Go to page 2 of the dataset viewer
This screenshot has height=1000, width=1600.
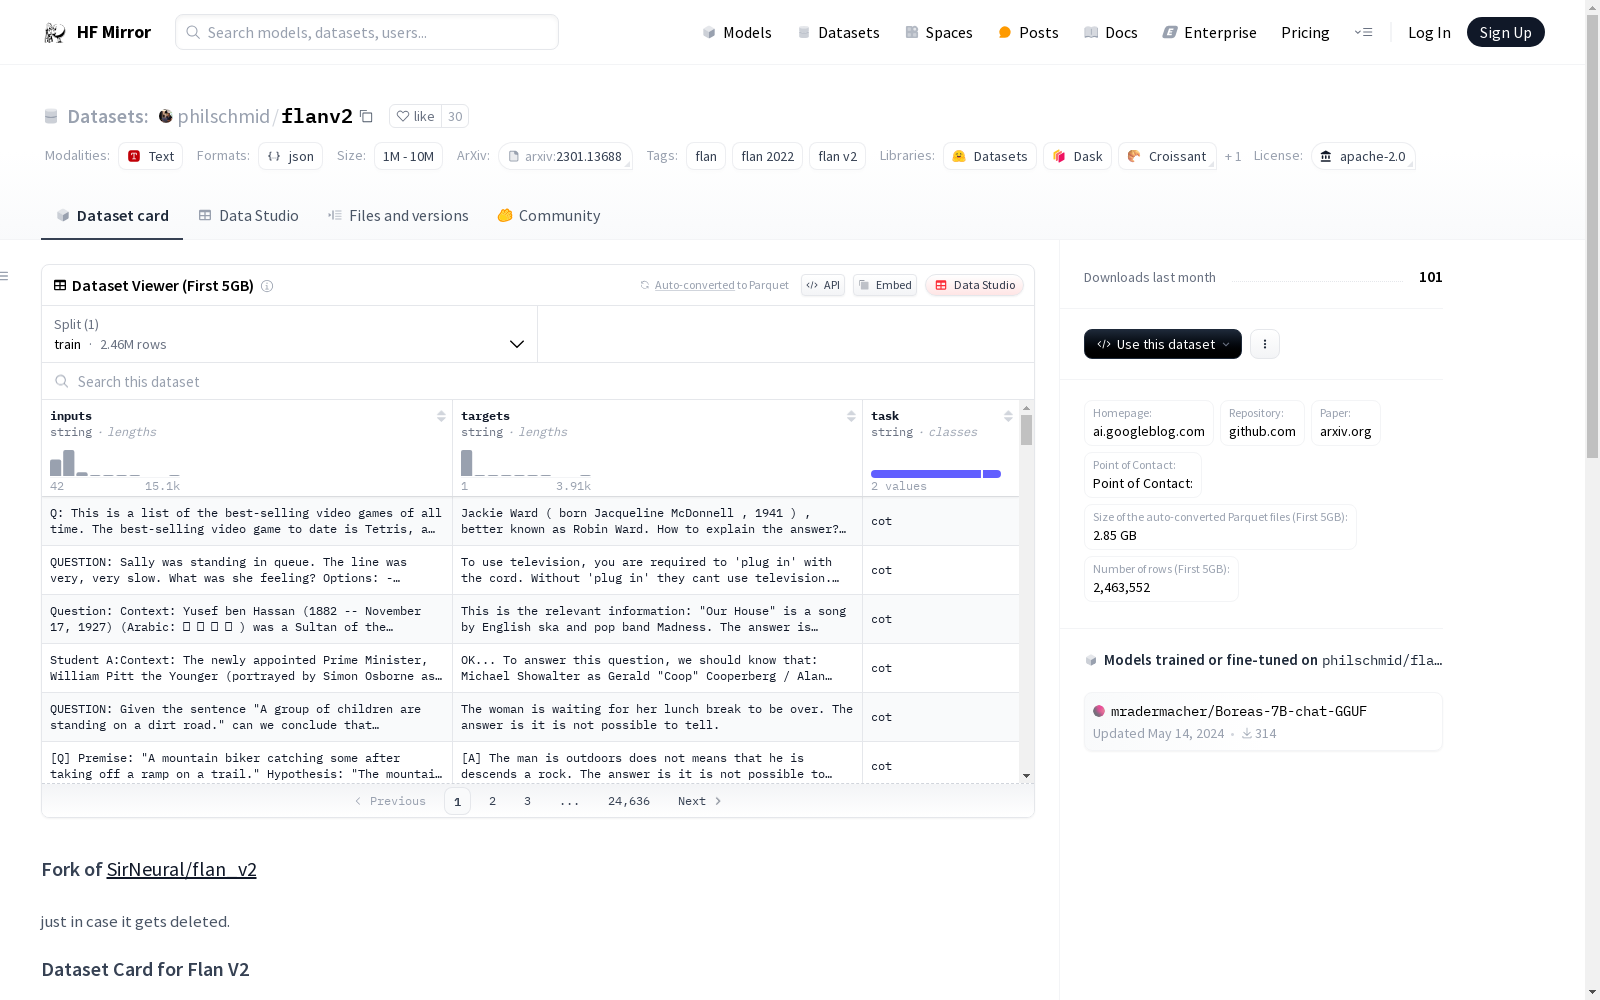[492, 801]
